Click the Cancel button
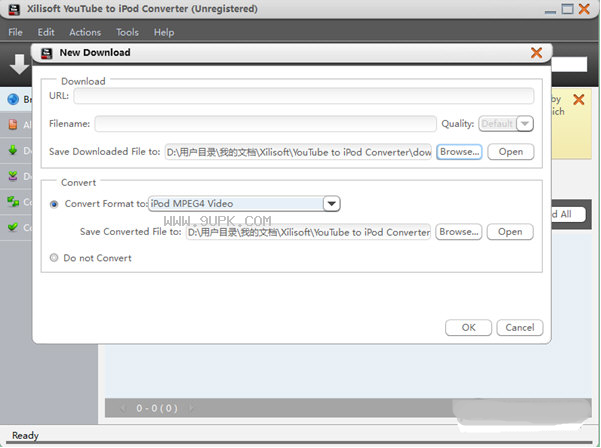The width and height of the screenshot is (601, 448). [520, 328]
